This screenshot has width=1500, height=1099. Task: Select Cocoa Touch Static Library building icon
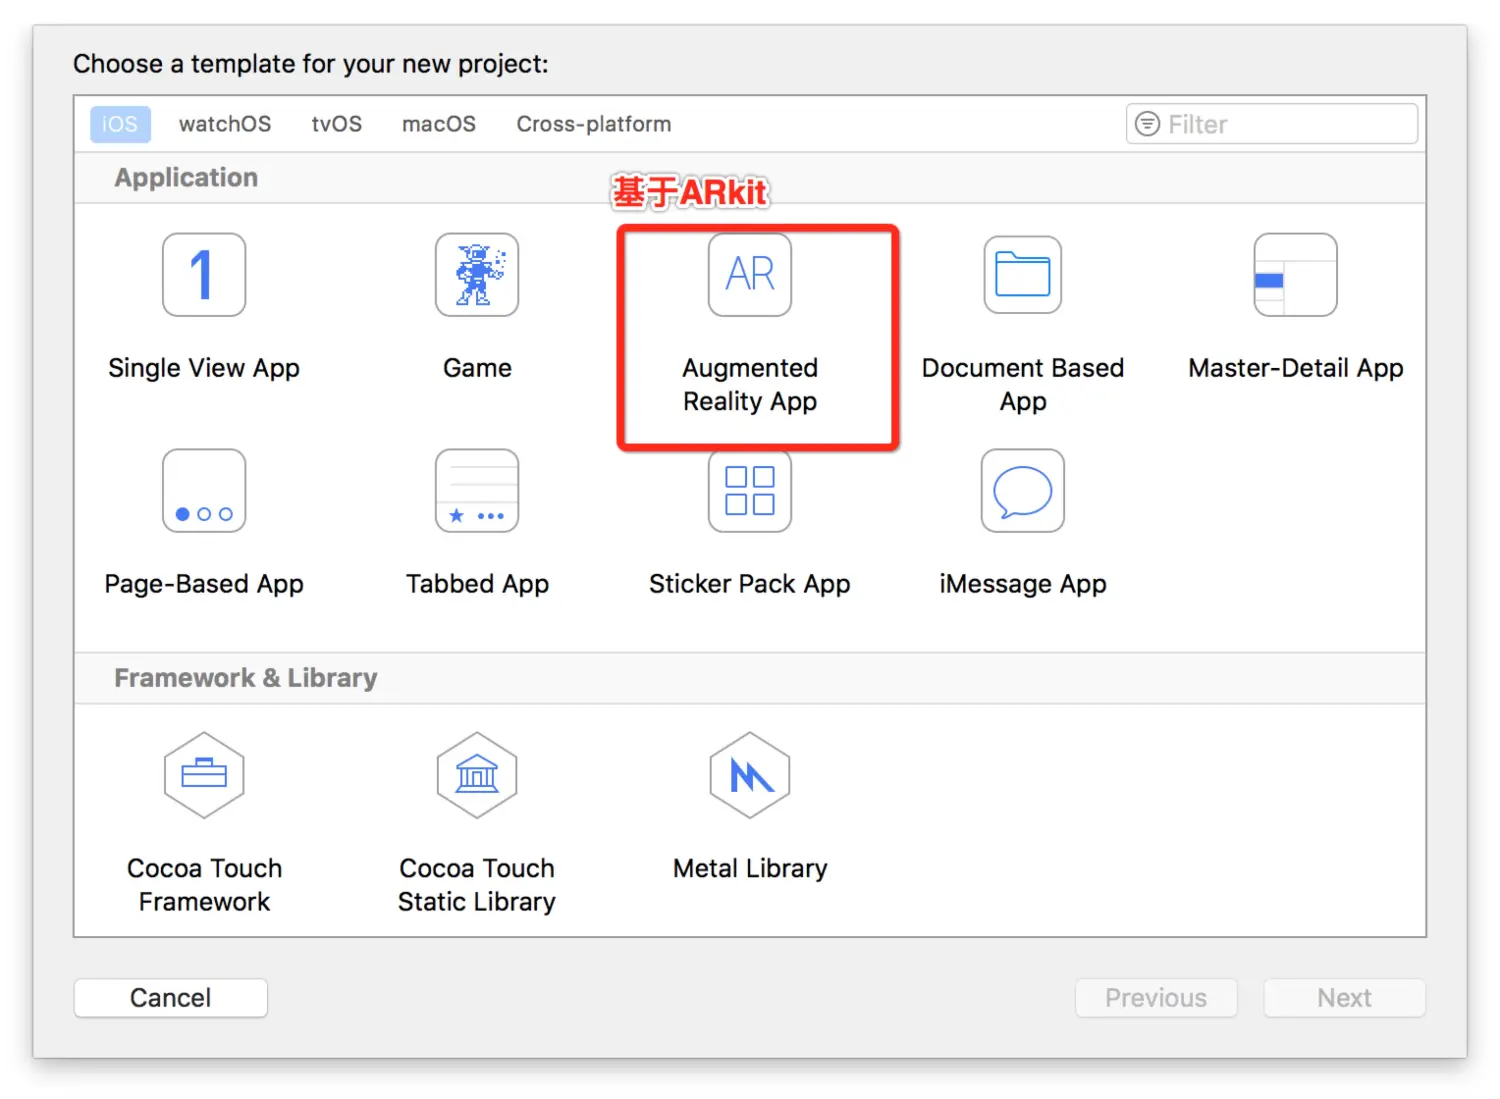[477, 775]
